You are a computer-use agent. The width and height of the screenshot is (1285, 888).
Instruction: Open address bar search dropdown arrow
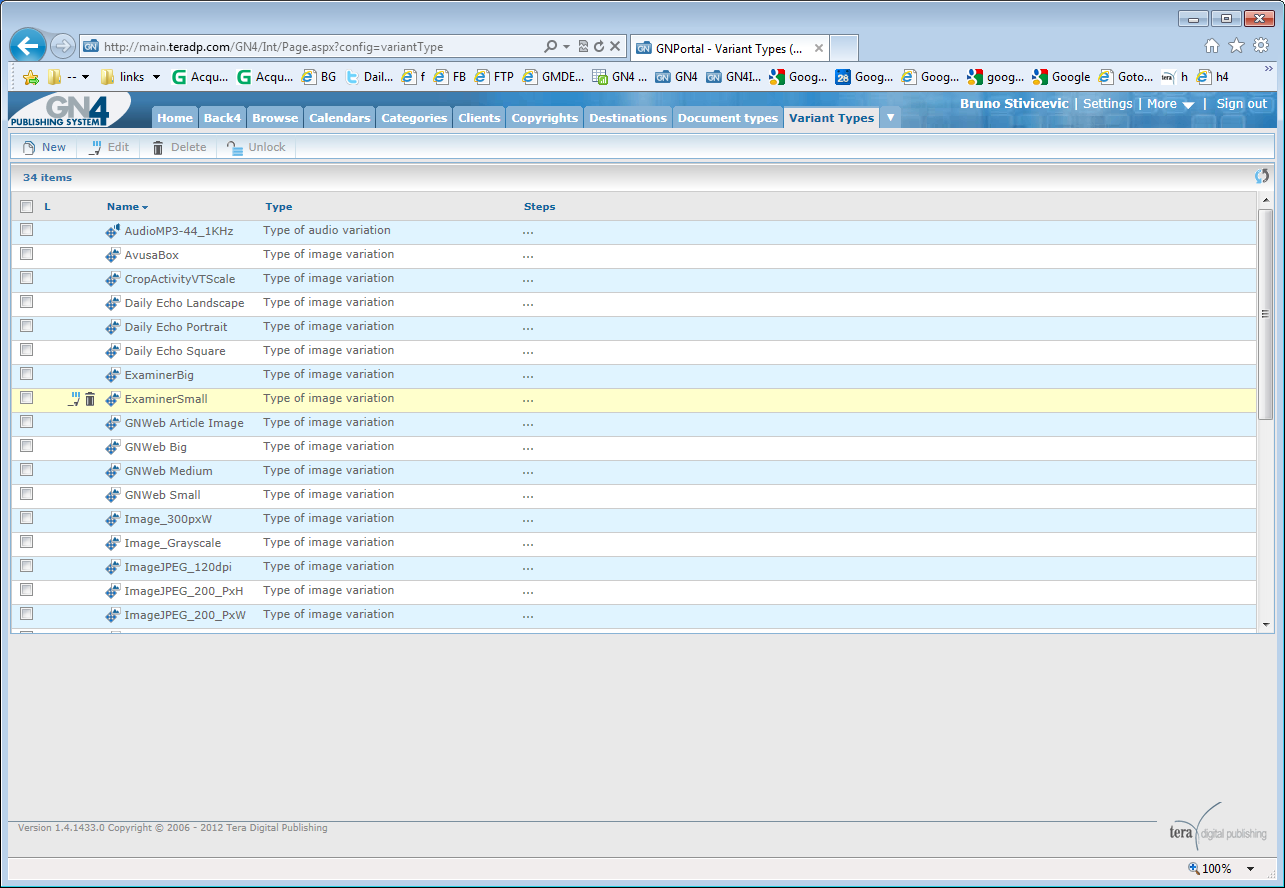point(566,47)
